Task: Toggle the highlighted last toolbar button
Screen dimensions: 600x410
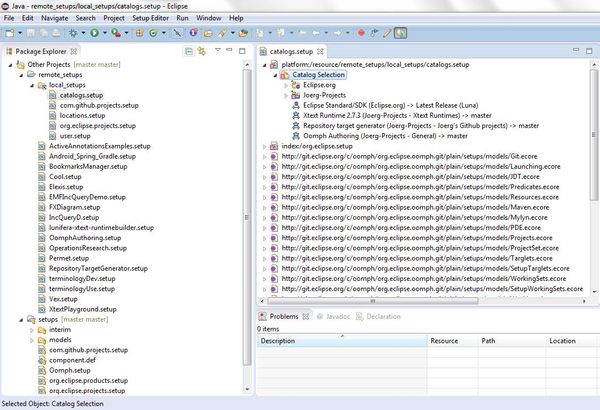Action: [400, 33]
